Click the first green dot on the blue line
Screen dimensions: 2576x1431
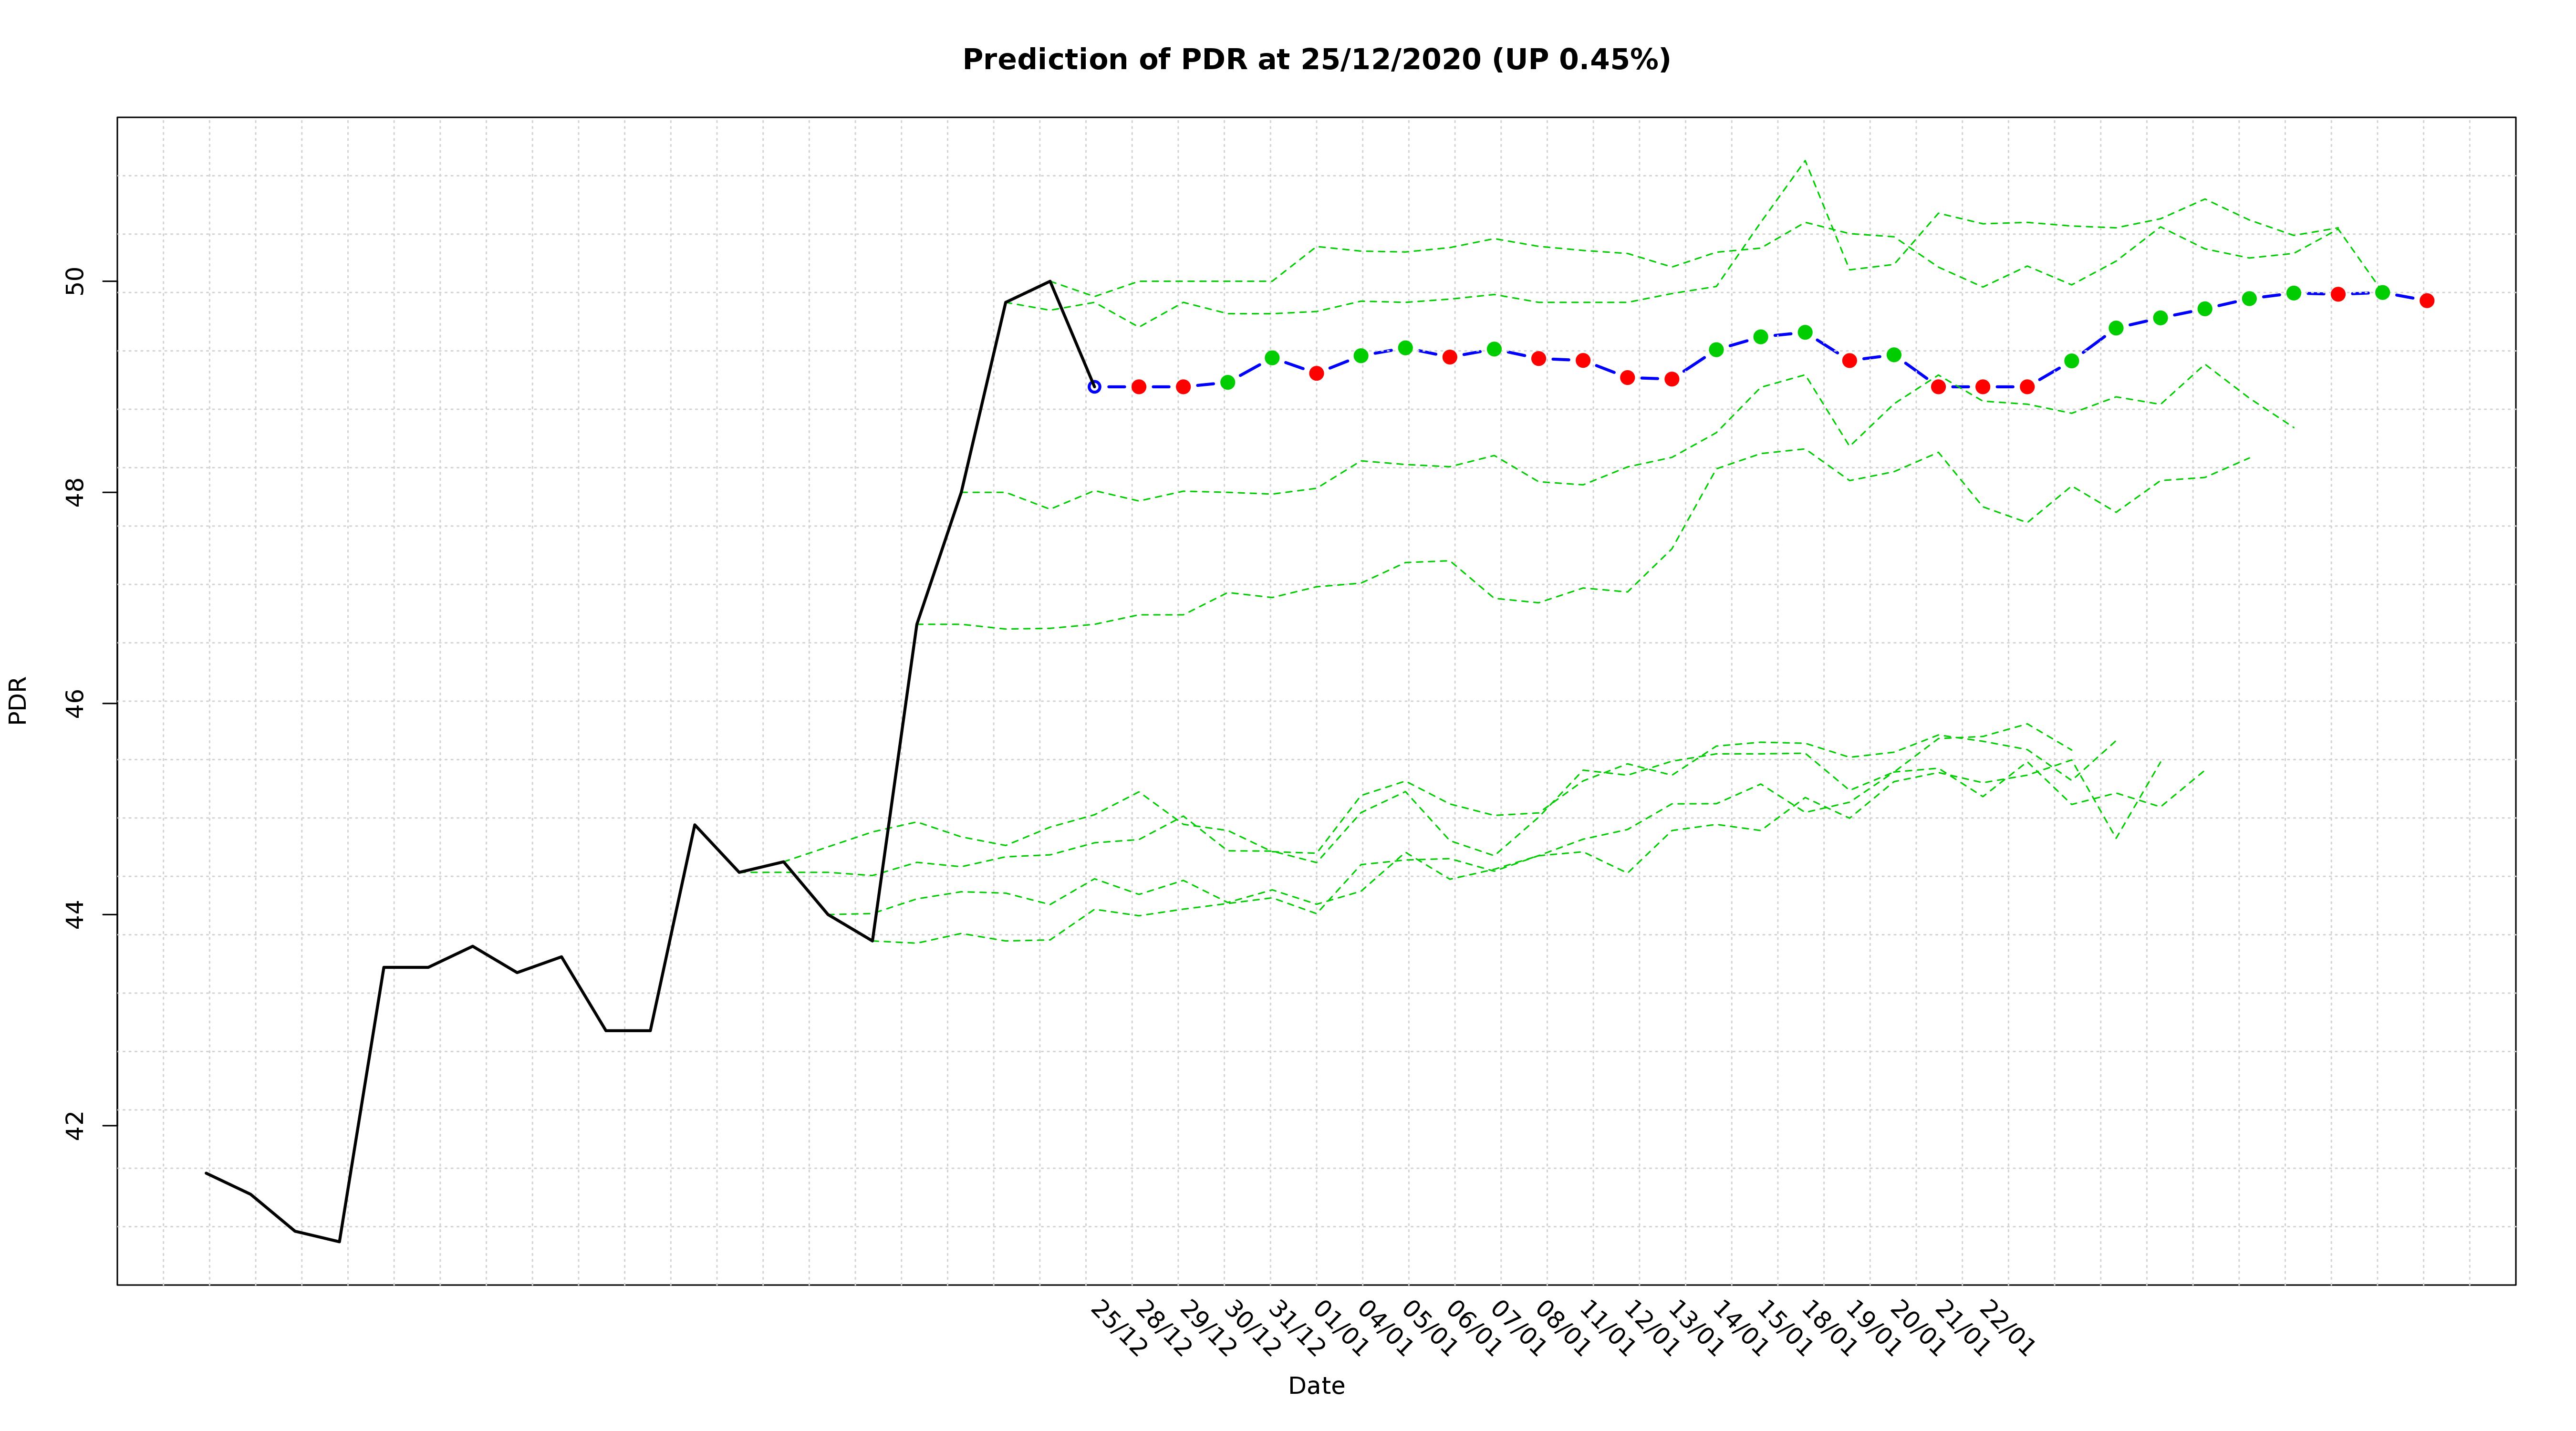tap(1227, 382)
